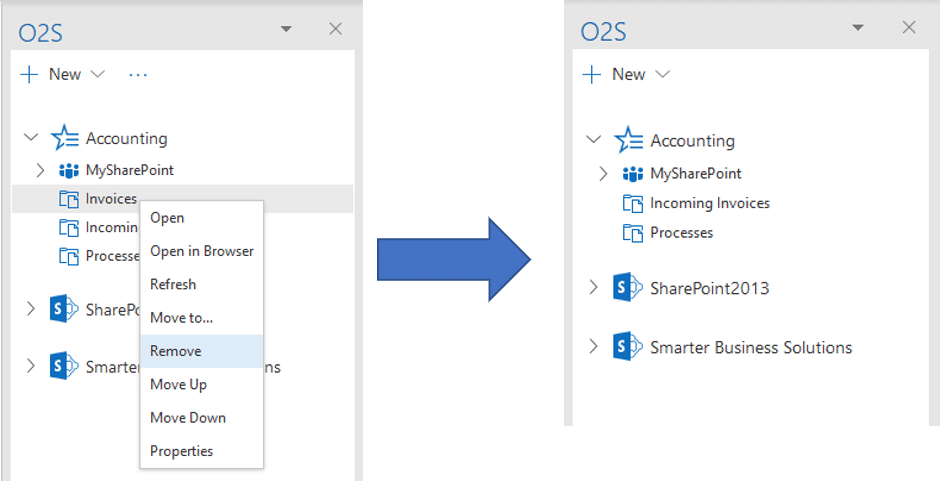The height and width of the screenshot is (481, 940).
Task: Click Remove in the context menu
Action: [x=201, y=351]
